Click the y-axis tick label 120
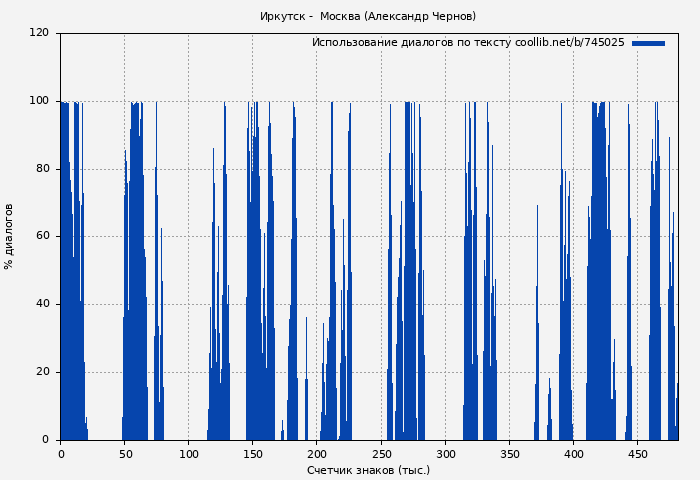The width and height of the screenshot is (700, 480). [x=39, y=33]
